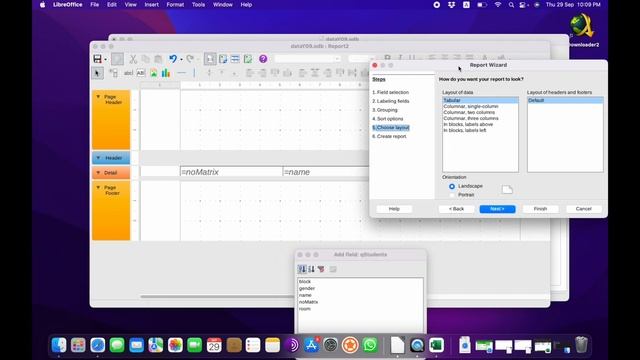Image resolution: width=640 pixels, height=360 pixels.
Task: Click the blue Next > button
Action: (x=497, y=209)
